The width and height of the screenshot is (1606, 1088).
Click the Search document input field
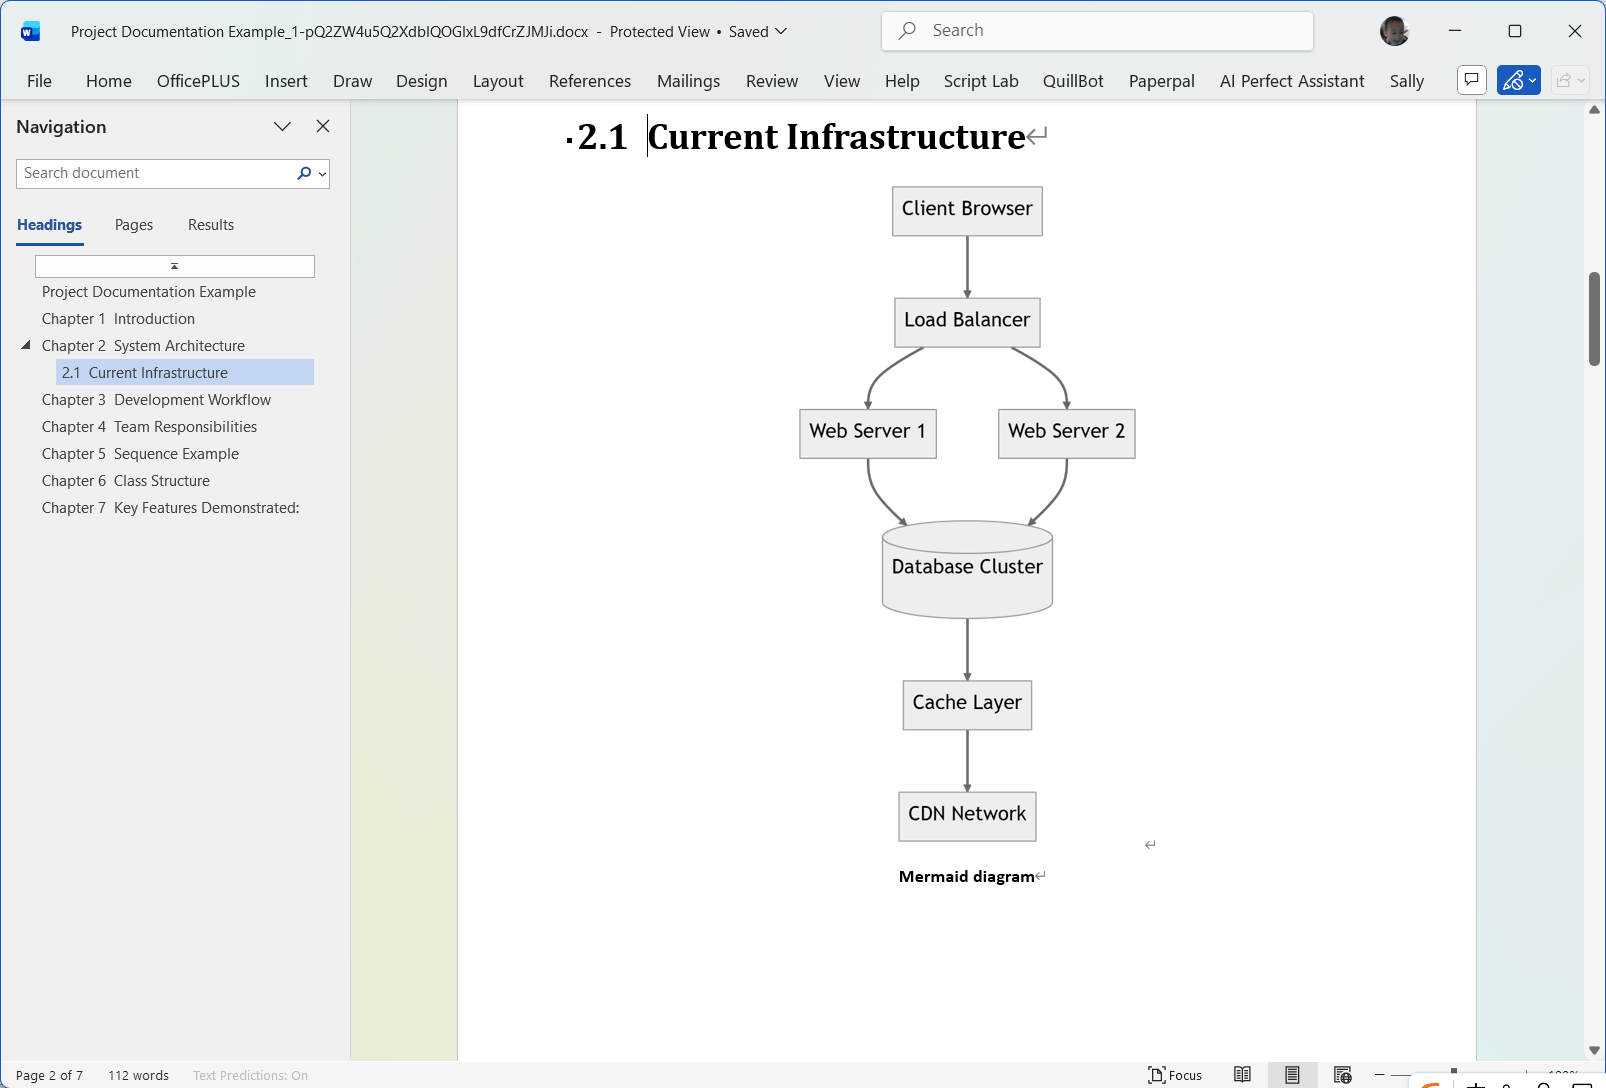point(155,173)
